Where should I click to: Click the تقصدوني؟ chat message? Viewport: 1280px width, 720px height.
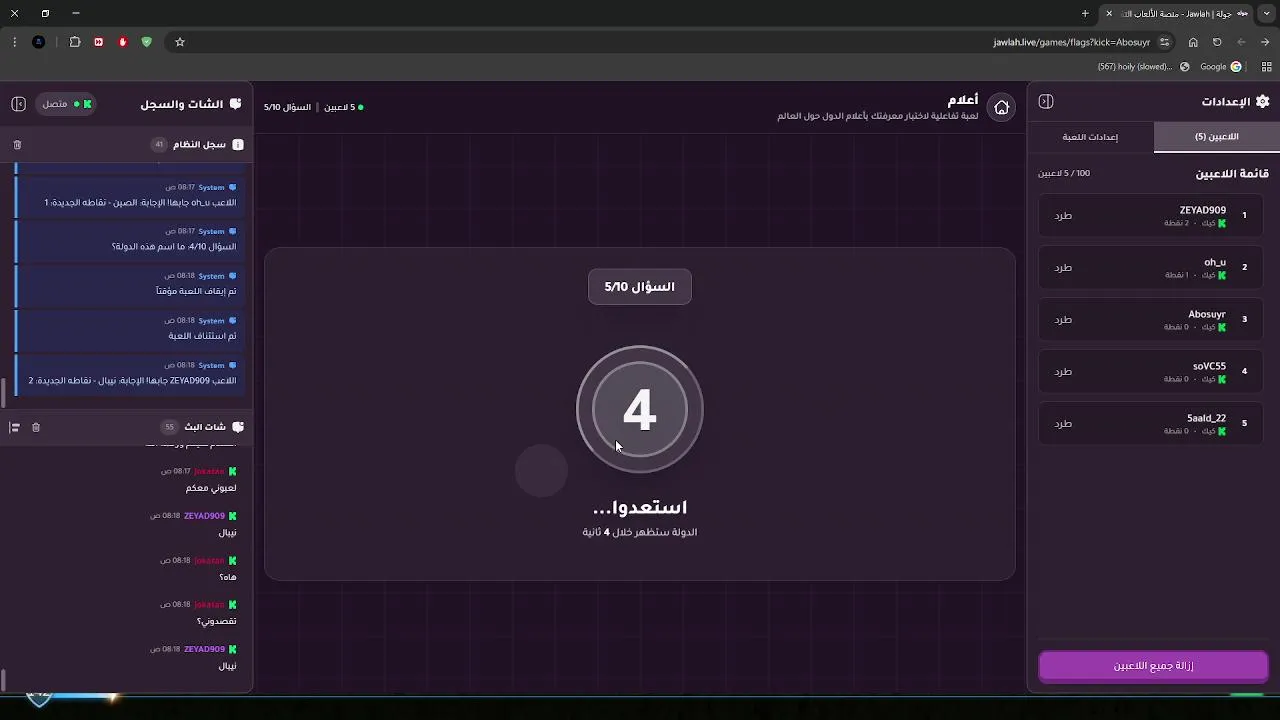click(x=216, y=621)
